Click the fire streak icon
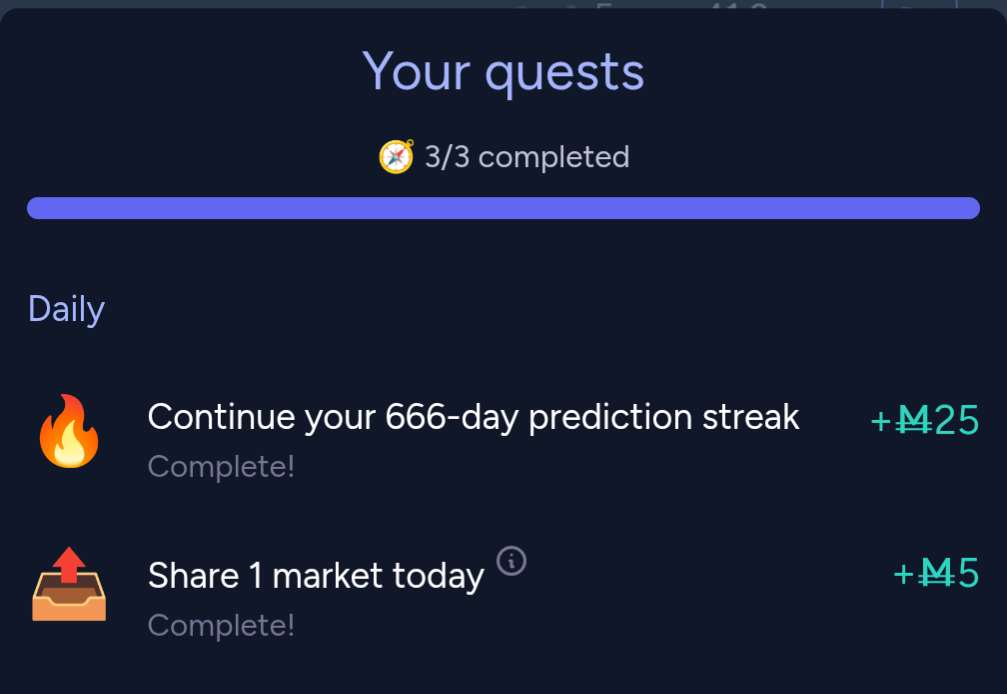The width and height of the screenshot is (1007, 694). point(69,431)
